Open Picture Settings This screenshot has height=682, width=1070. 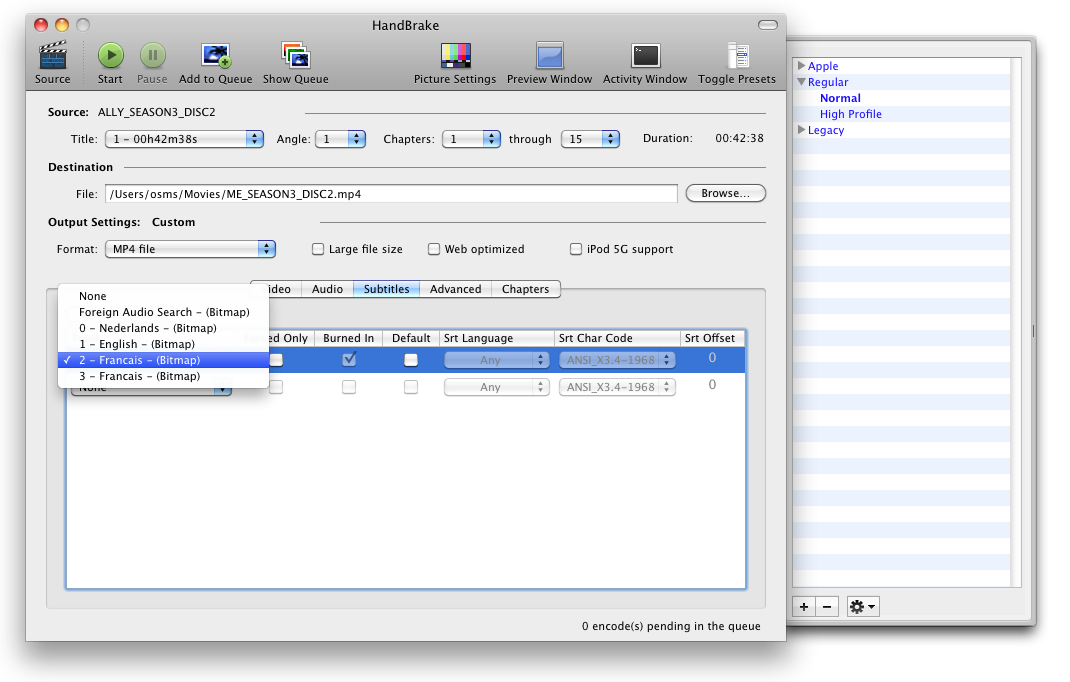(455, 56)
